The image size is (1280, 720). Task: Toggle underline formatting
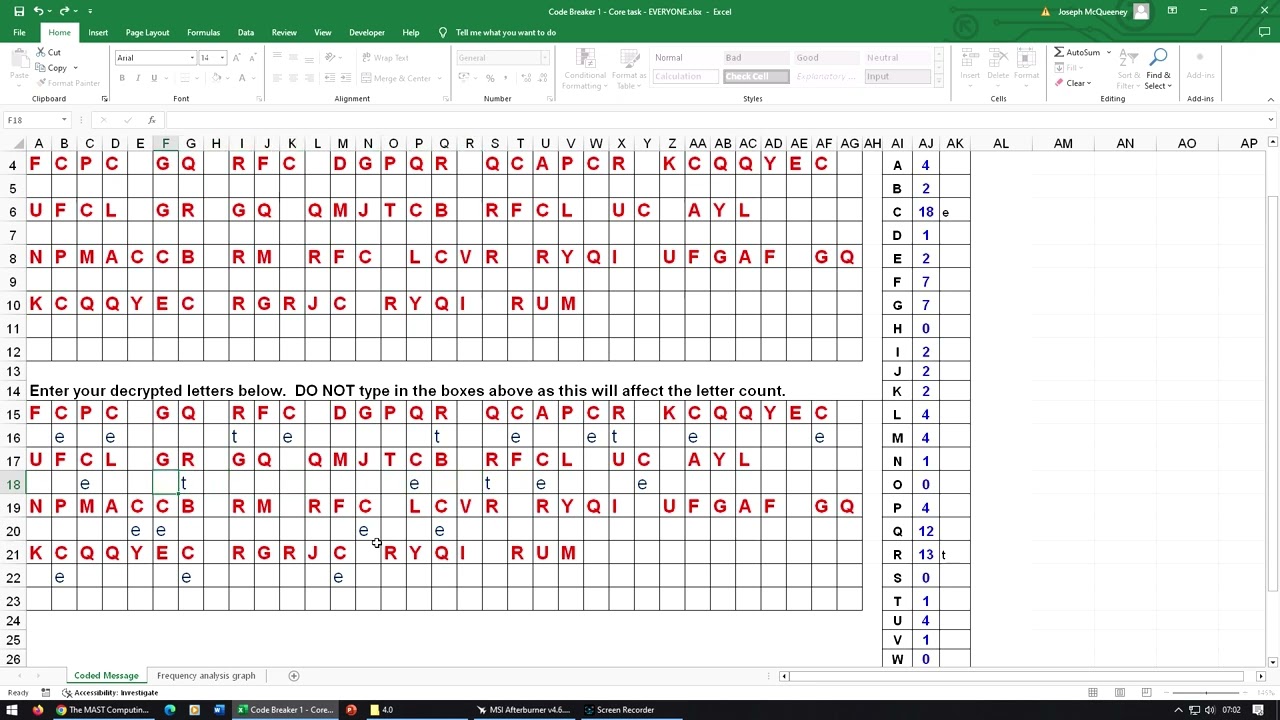point(153,78)
